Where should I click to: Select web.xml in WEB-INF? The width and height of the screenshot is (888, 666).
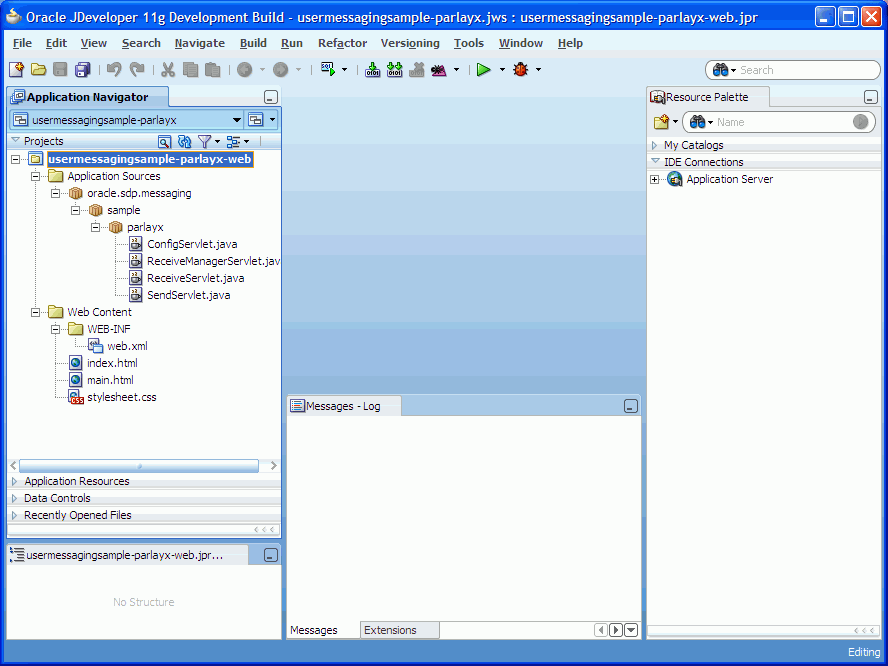pos(127,346)
